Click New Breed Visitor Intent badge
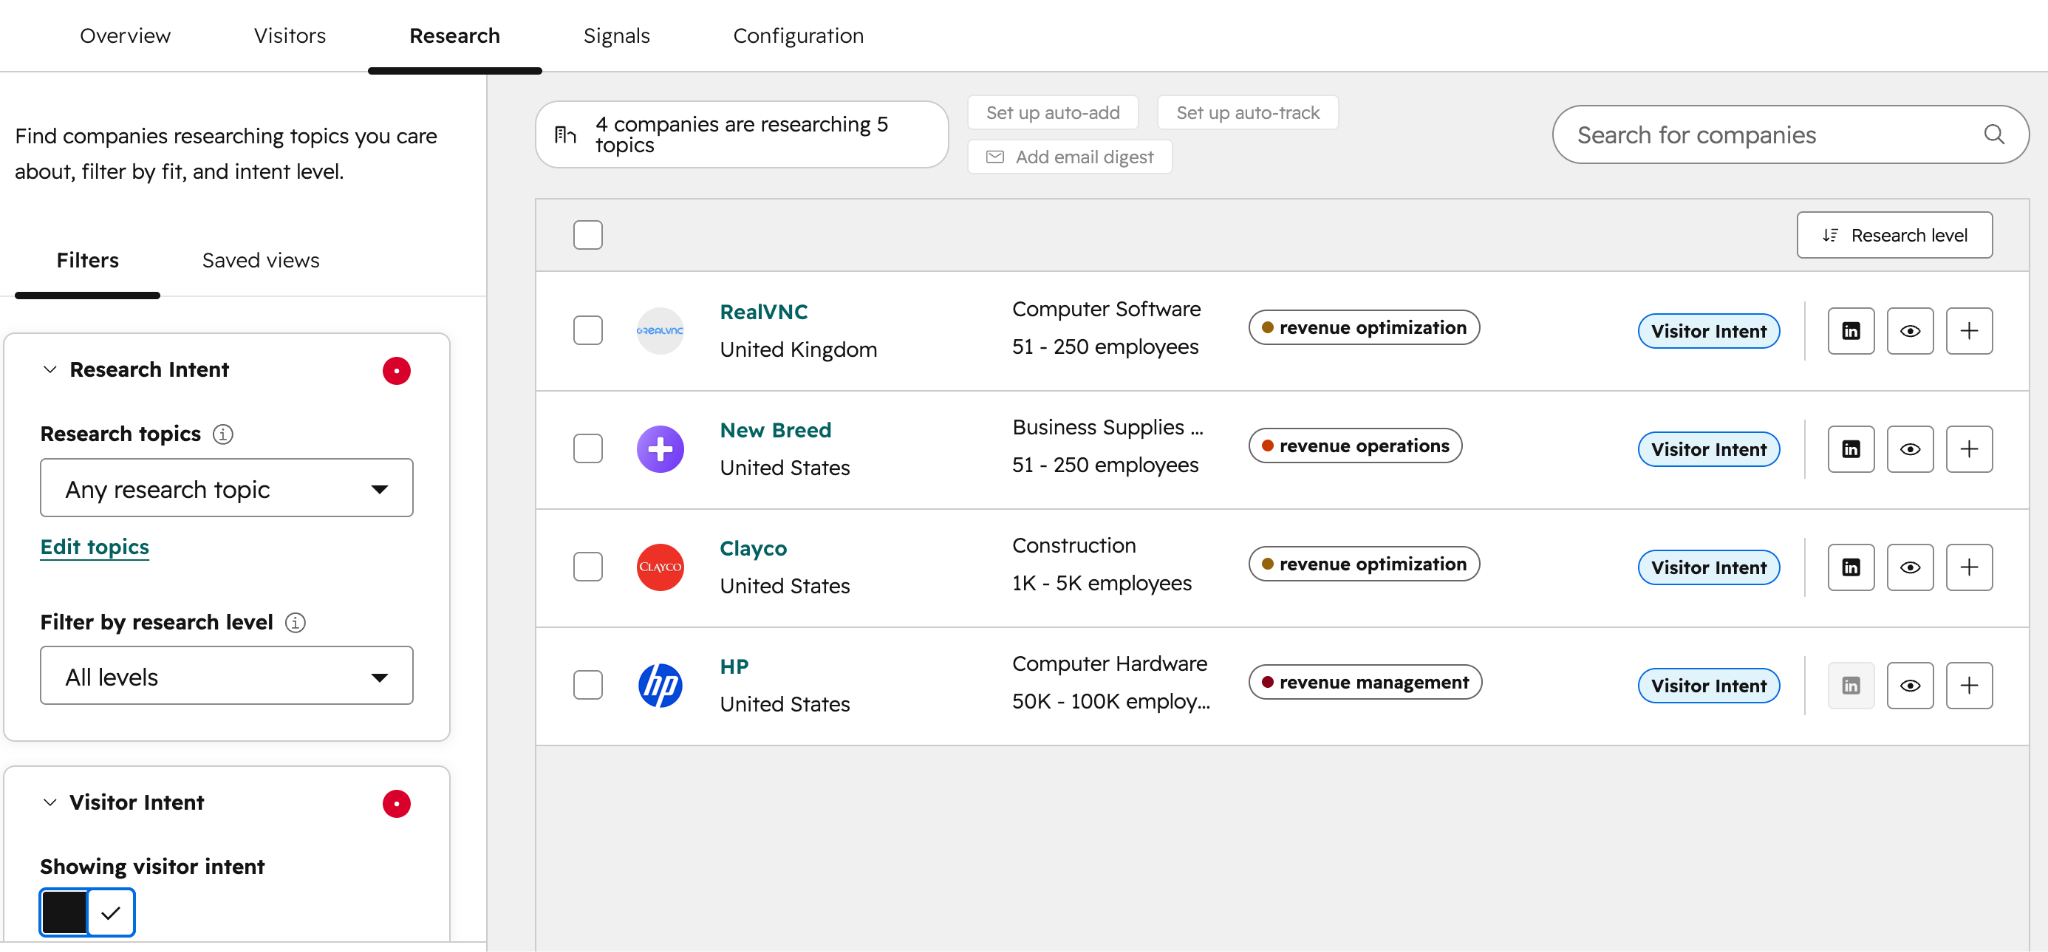The image size is (2048, 952). [1709, 449]
